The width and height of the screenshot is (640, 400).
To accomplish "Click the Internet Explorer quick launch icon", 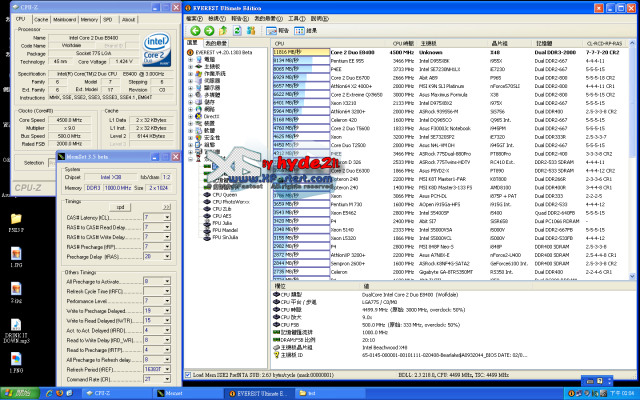I will coord(49,393).
